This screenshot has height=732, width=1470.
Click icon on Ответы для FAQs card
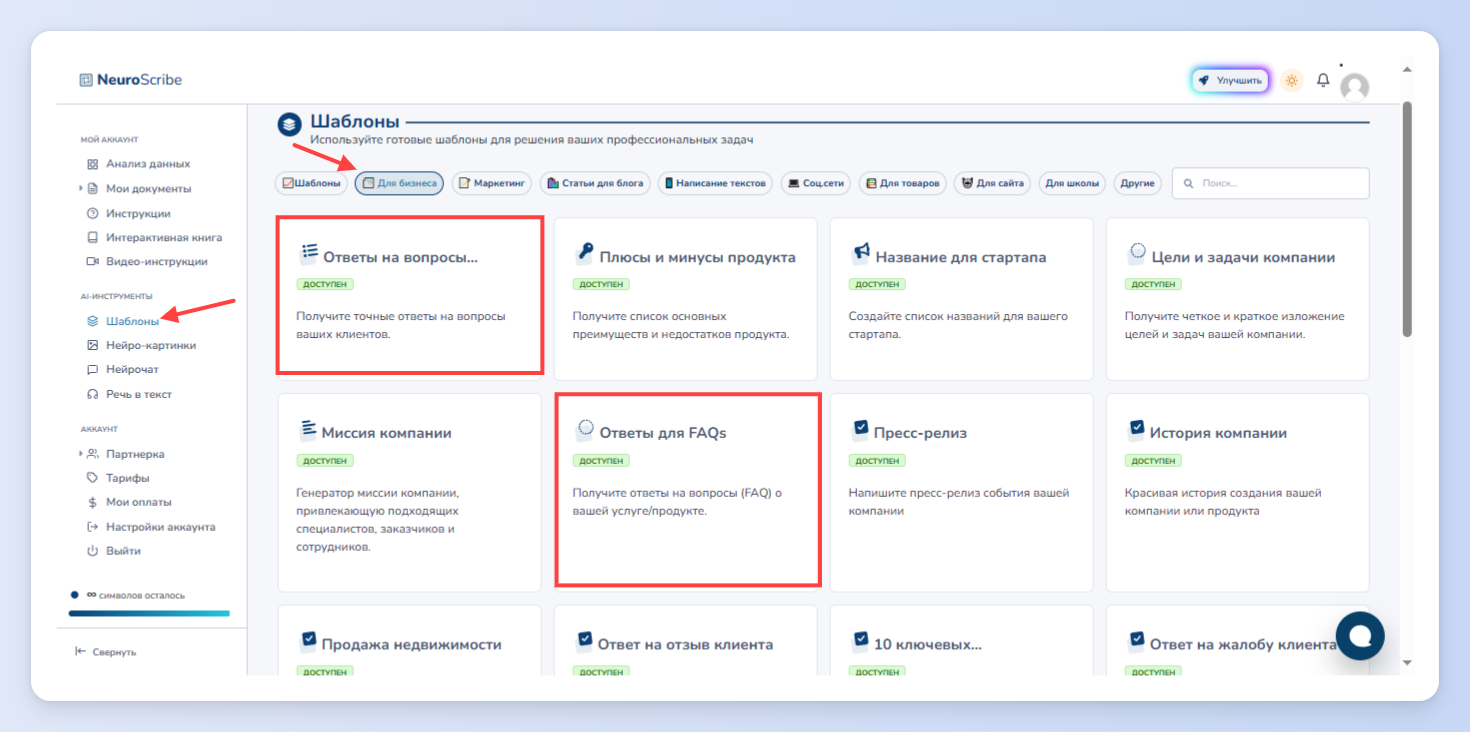click(x=585, y=429)
